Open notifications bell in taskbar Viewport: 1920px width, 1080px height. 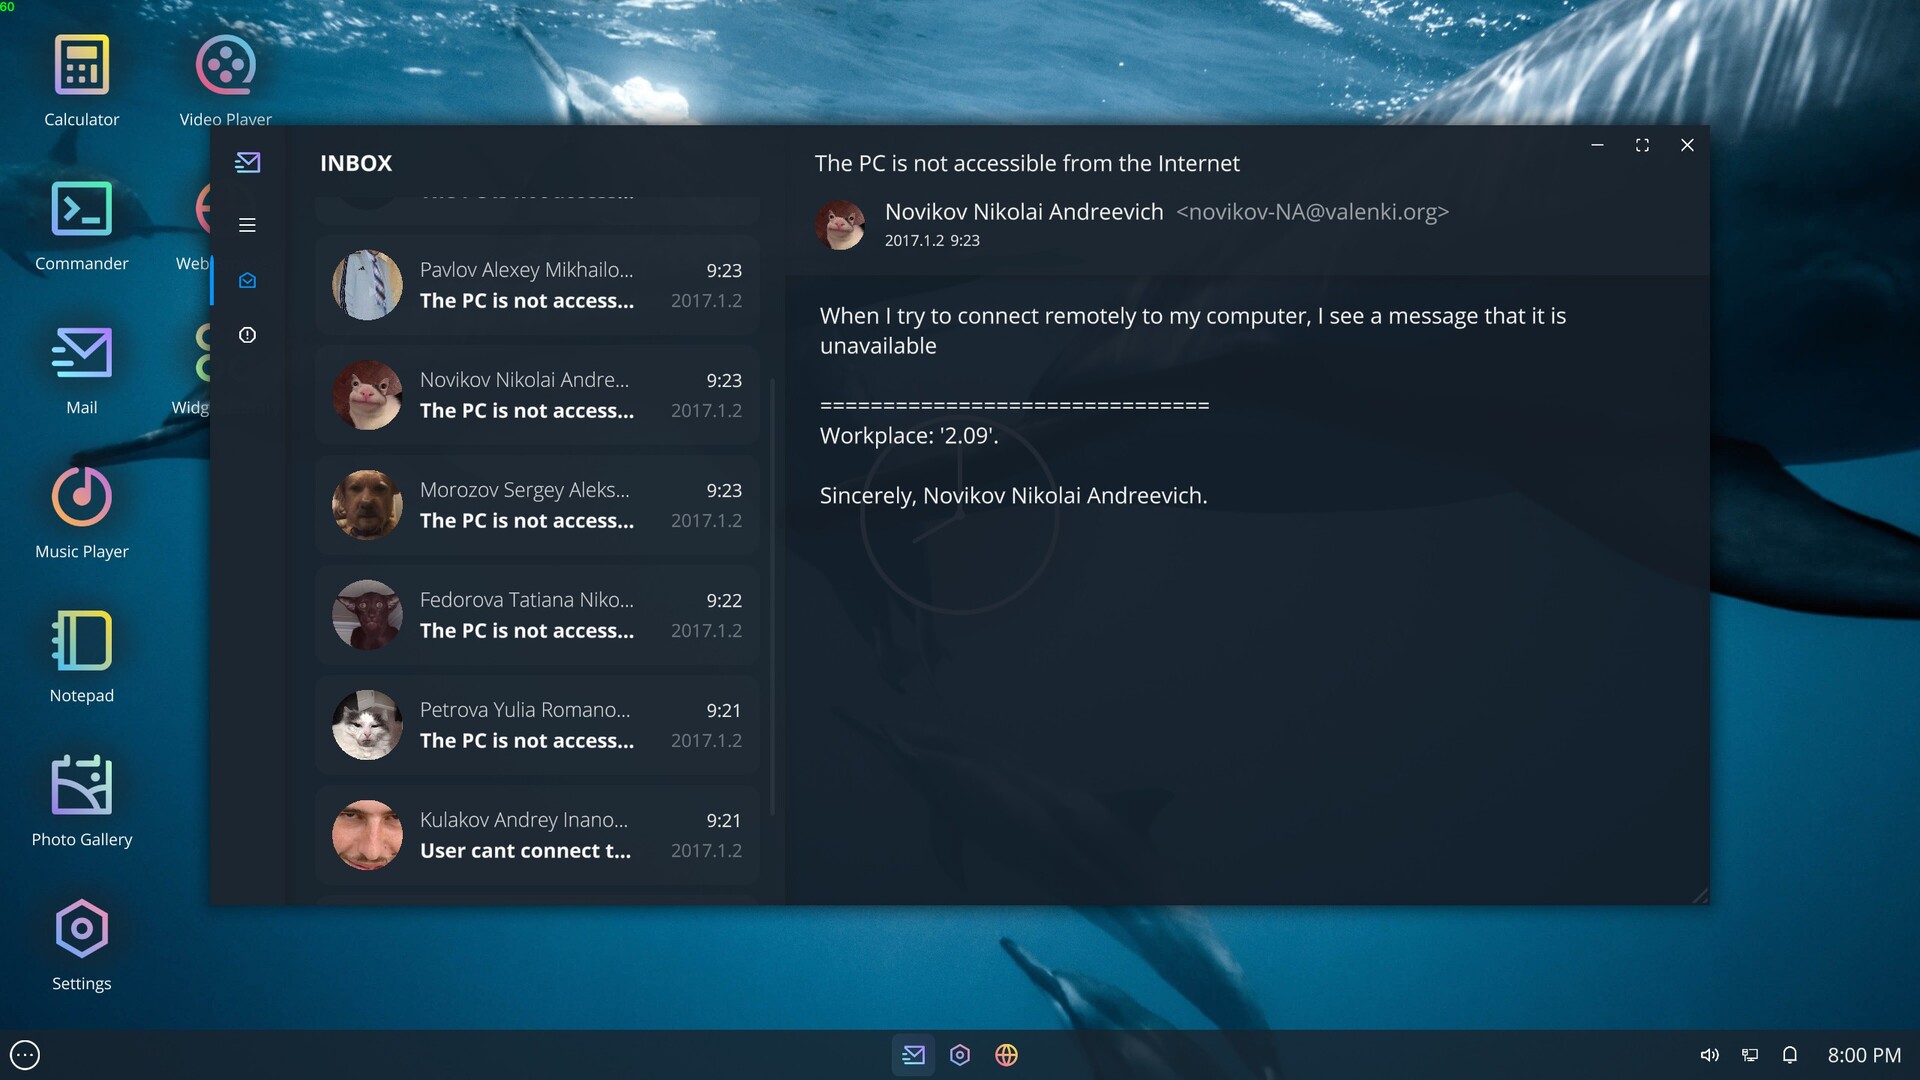[x=1790, y=1055]
